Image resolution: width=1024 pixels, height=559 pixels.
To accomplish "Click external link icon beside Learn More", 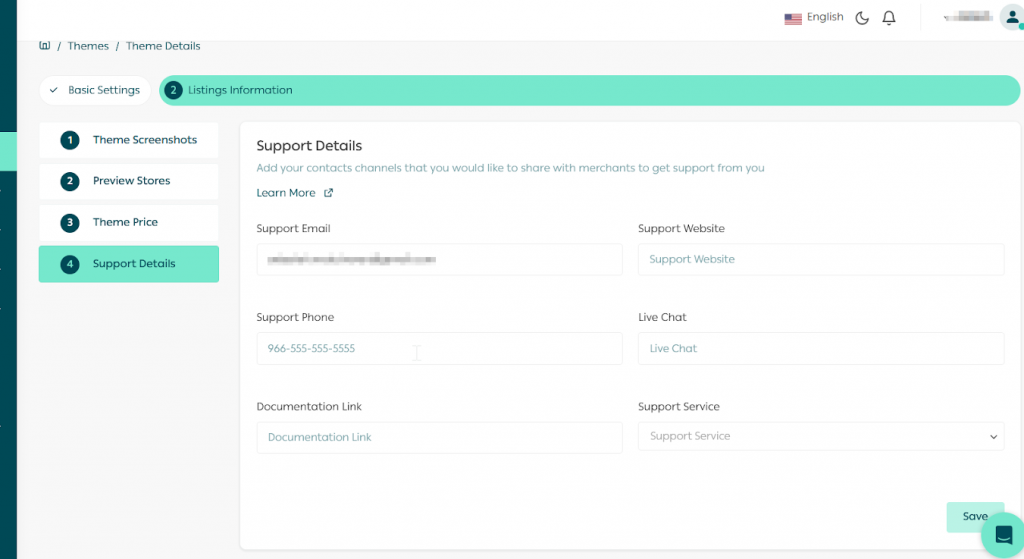I will [x=328, y=193].
